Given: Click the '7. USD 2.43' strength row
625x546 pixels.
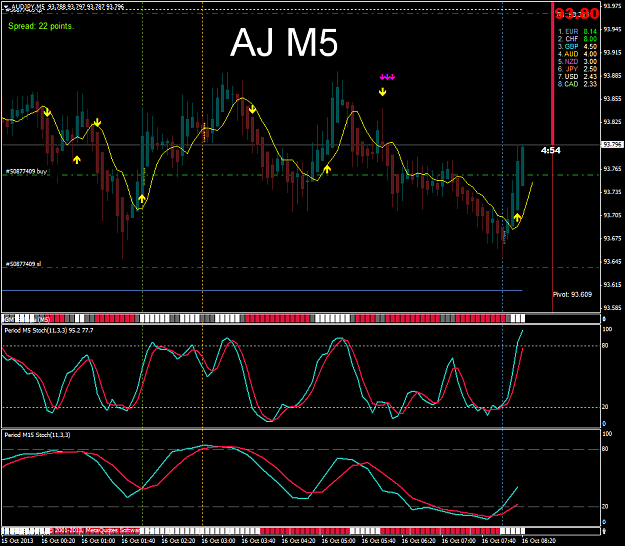Looking at the screenshot, I should (577, 77).
